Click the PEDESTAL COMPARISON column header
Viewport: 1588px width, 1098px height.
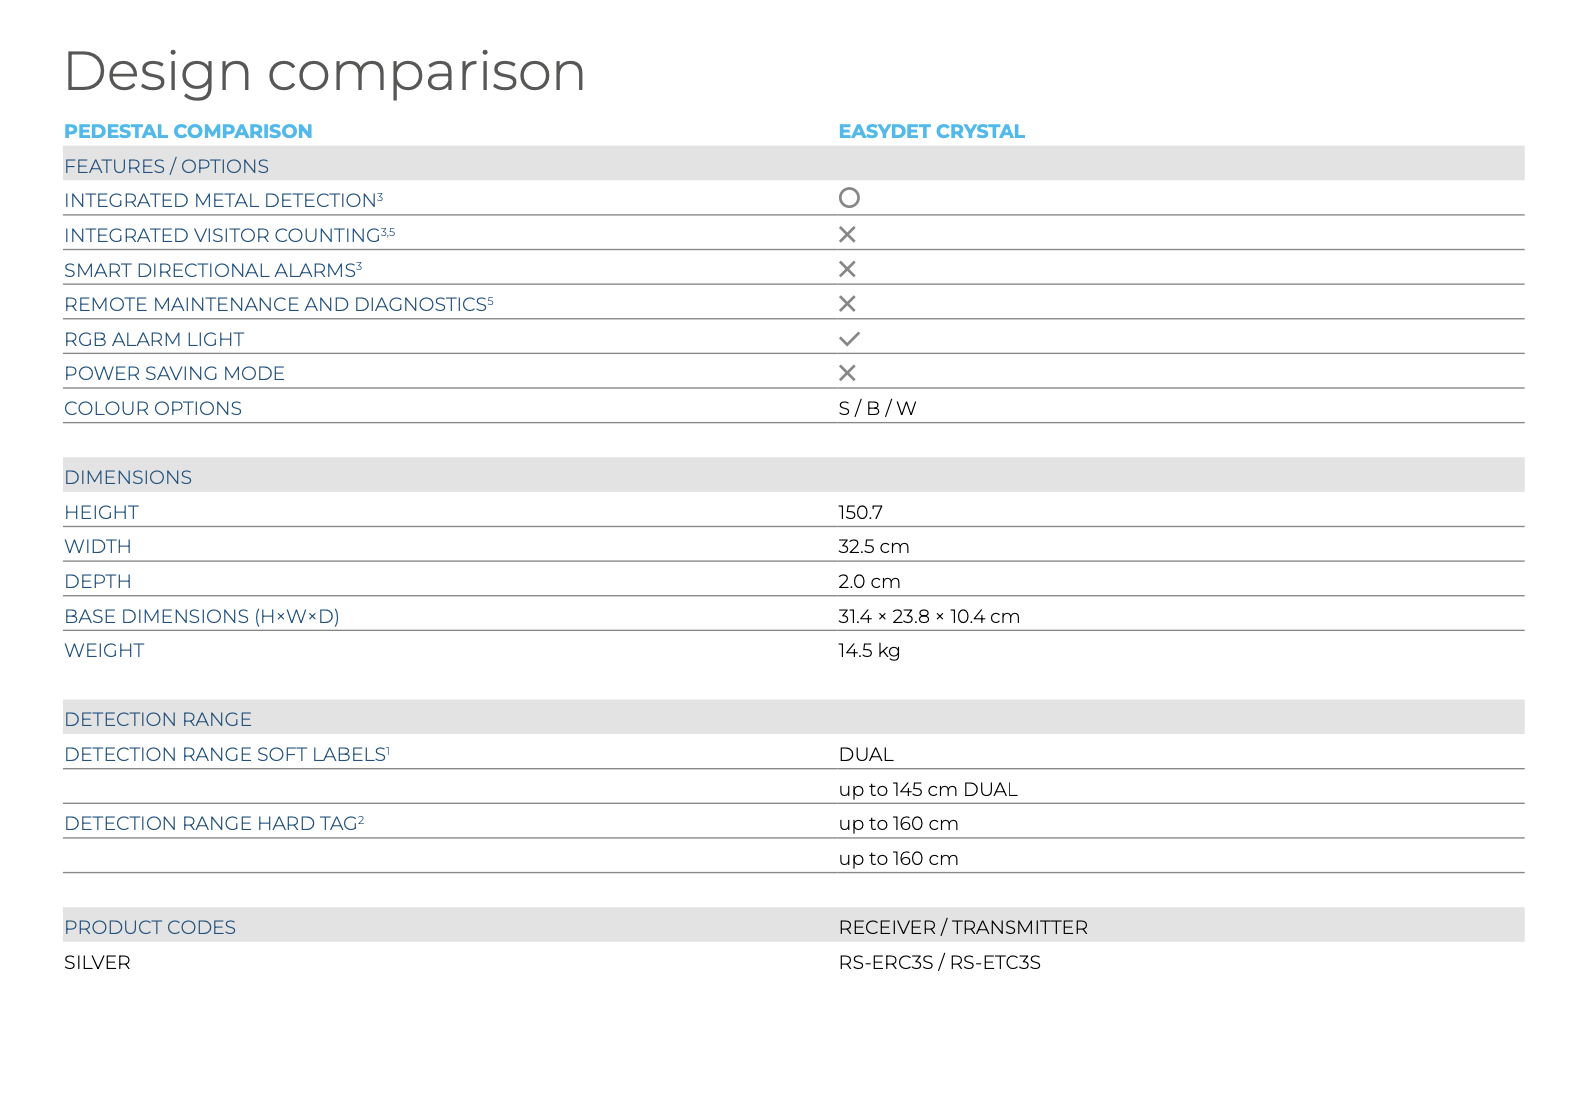[x=188, y=131]
